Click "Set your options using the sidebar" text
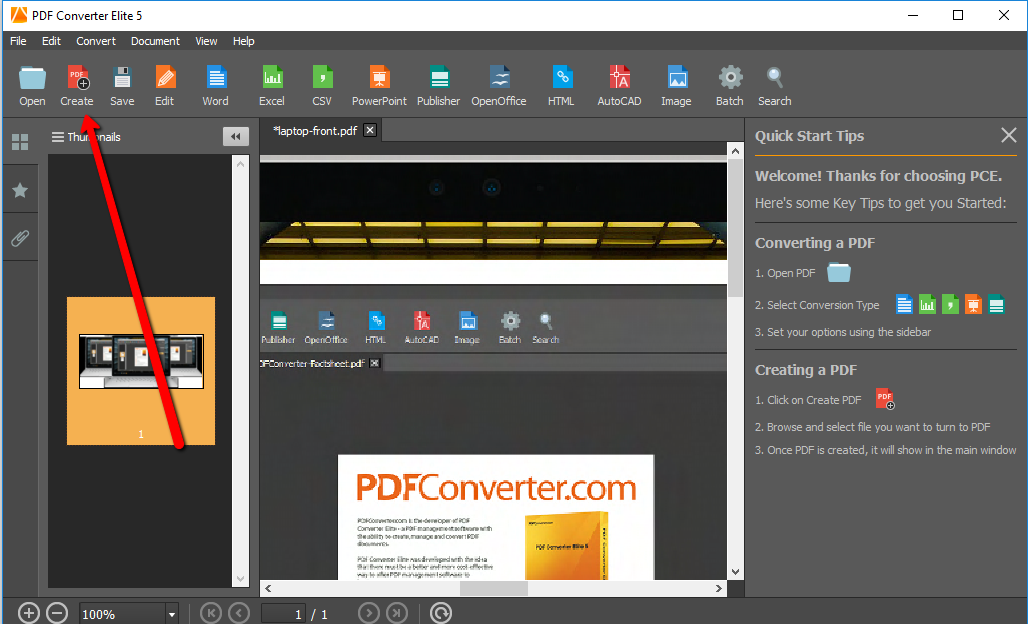 [849, 332]
